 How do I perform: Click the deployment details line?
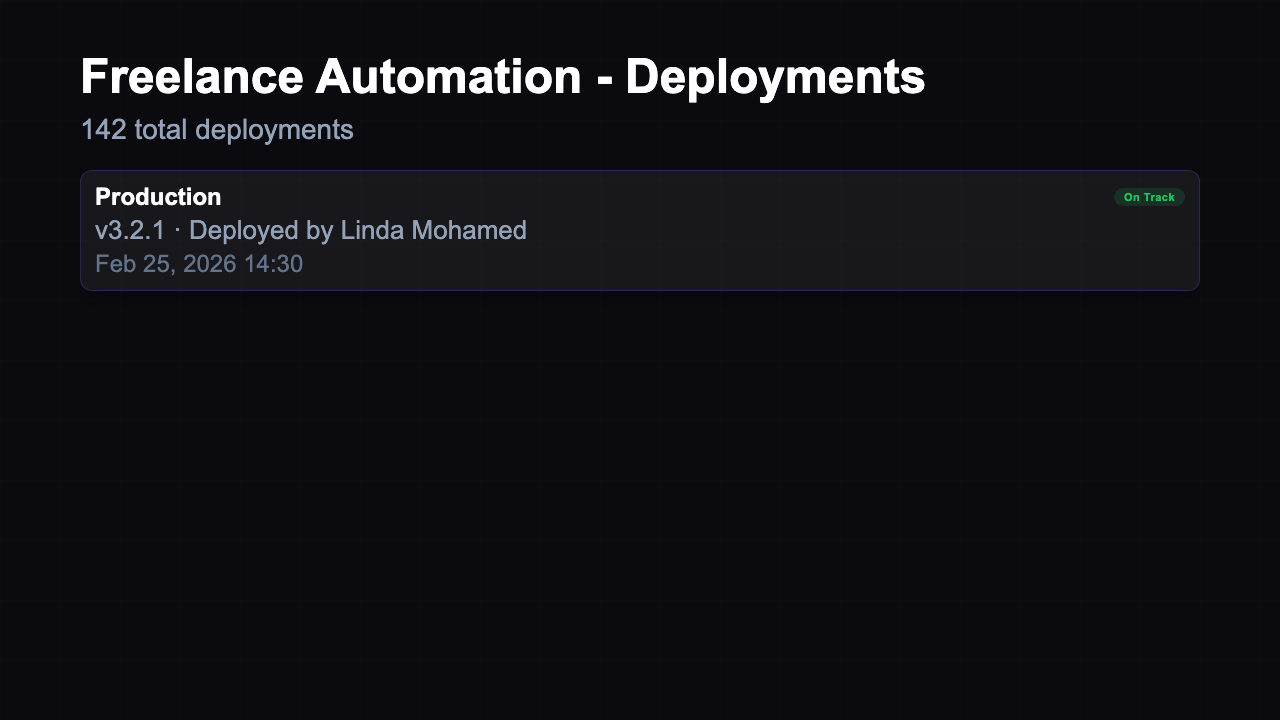click(x=311, y=230)
